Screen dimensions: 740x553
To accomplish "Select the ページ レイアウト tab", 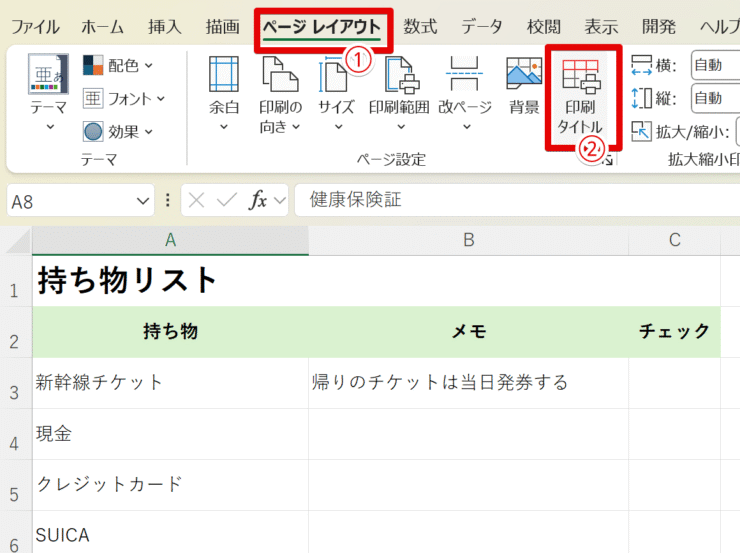I will 322,27.
